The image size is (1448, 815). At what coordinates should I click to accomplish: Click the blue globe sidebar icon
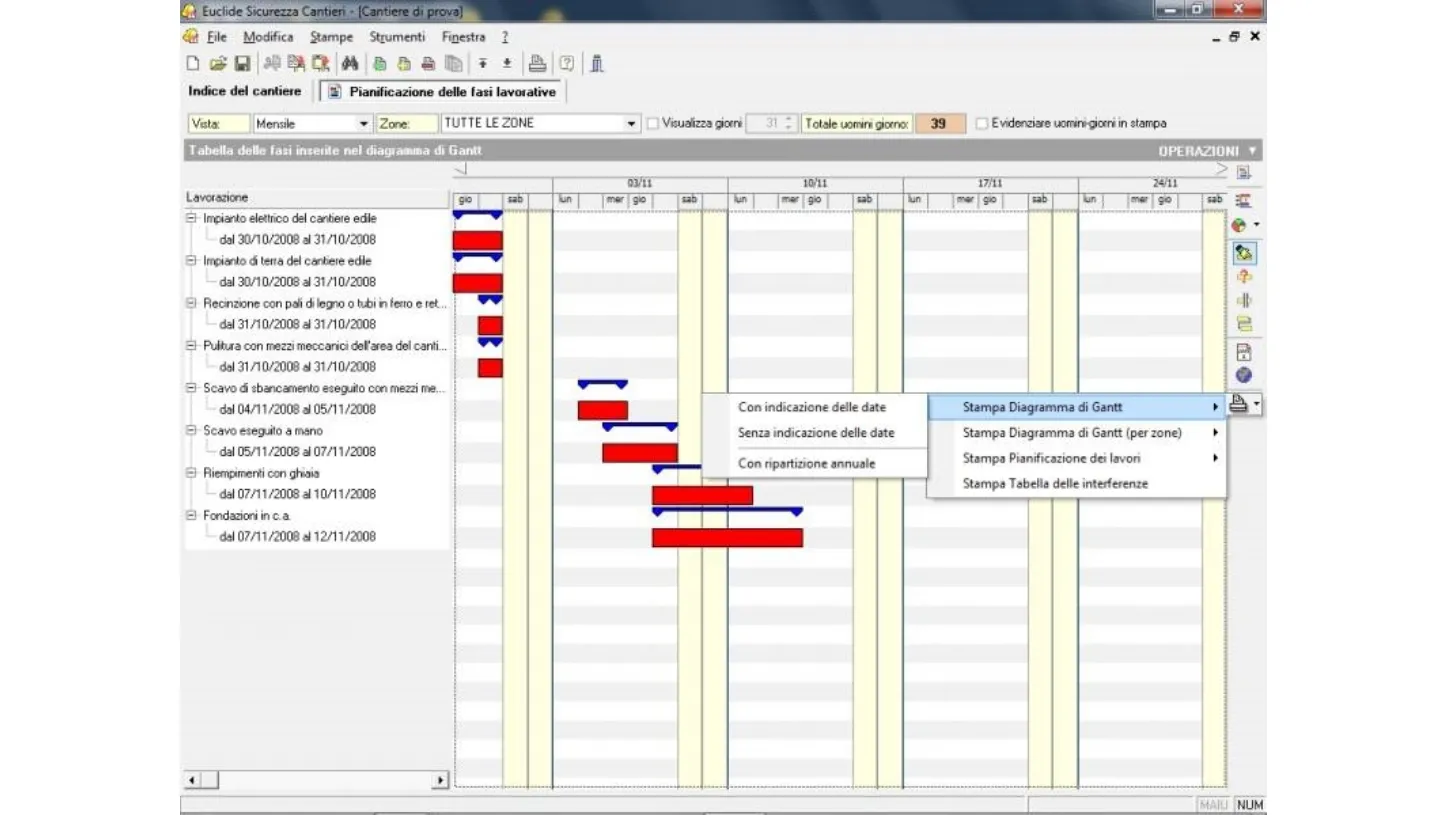click(1244, 375)
